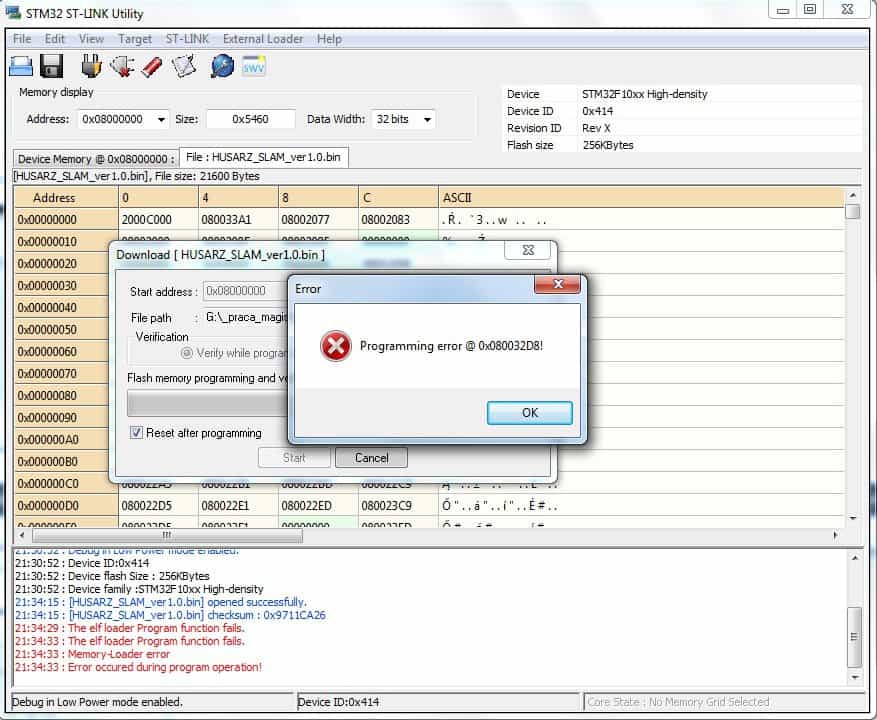Click cell 08002077 in the memory grid
Image resolution: width=877 pixels, height=720 pixels.
(x=318, y=219)
